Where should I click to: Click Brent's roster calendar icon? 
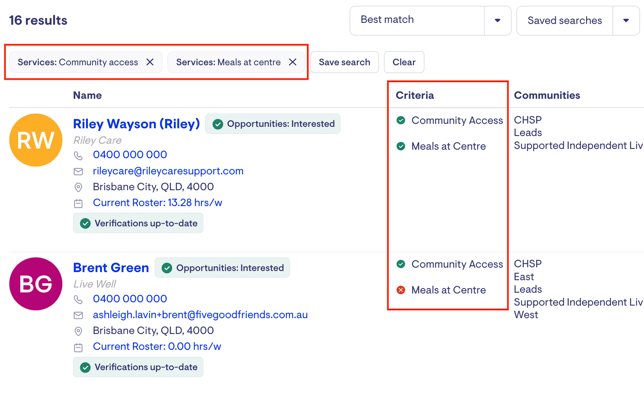click(x=78, y=347)
